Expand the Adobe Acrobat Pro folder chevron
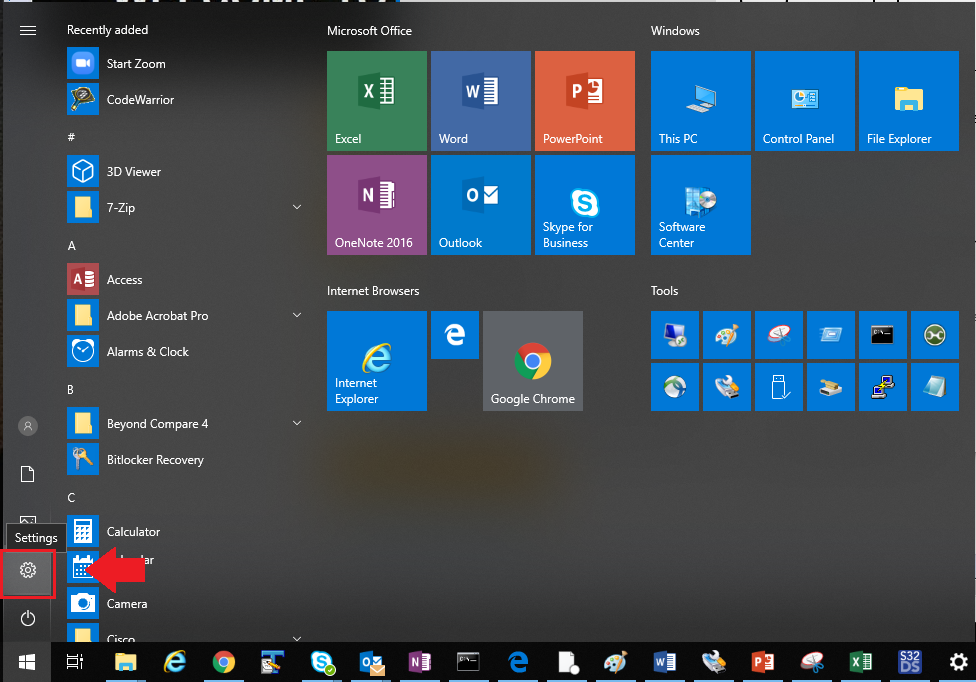Image resolution: width=976 pixels, height=682 pixels. [x=297, y=315]
